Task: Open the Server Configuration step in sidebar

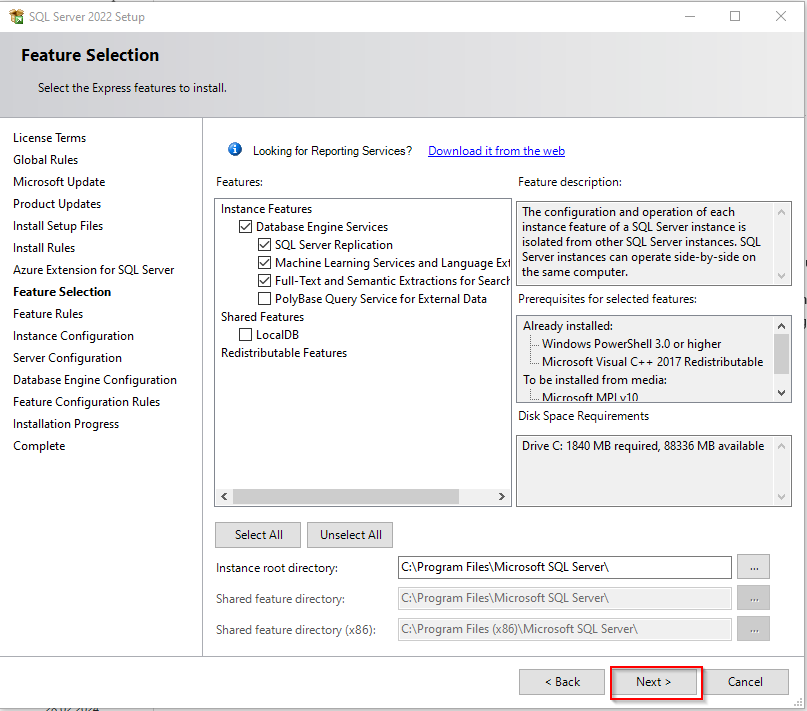Action: (67, 358)
